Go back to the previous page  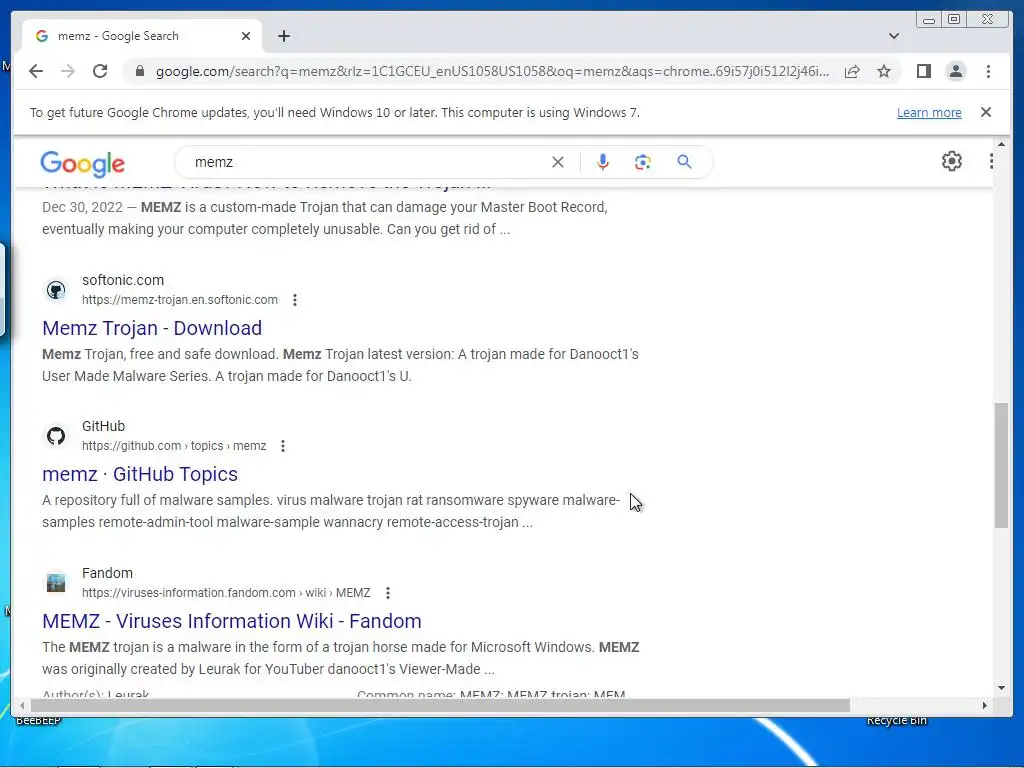click(x=36, y=71)
